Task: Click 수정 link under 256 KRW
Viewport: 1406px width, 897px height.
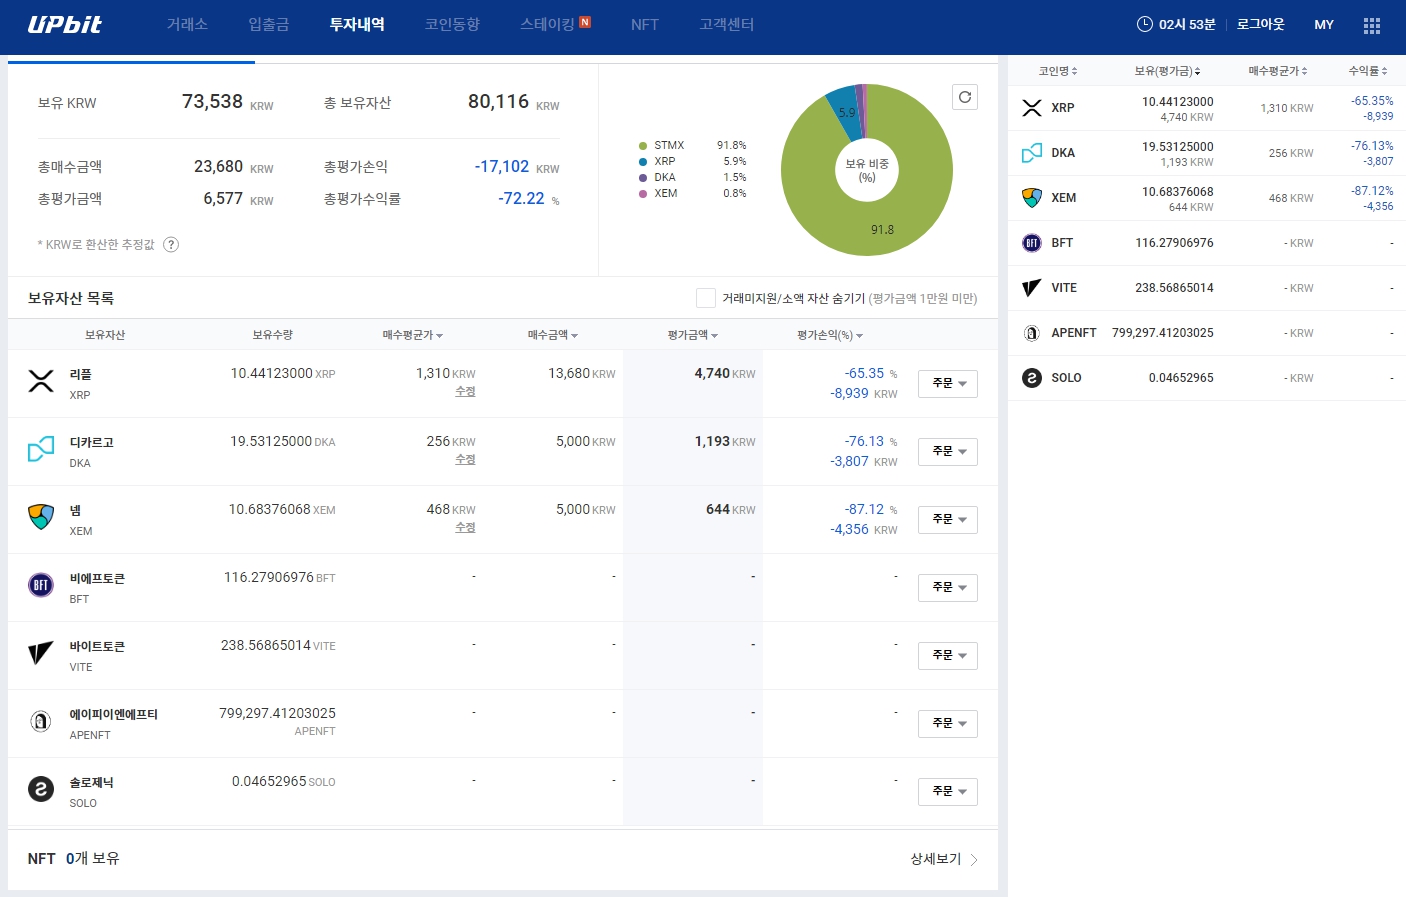Action: 465,459
